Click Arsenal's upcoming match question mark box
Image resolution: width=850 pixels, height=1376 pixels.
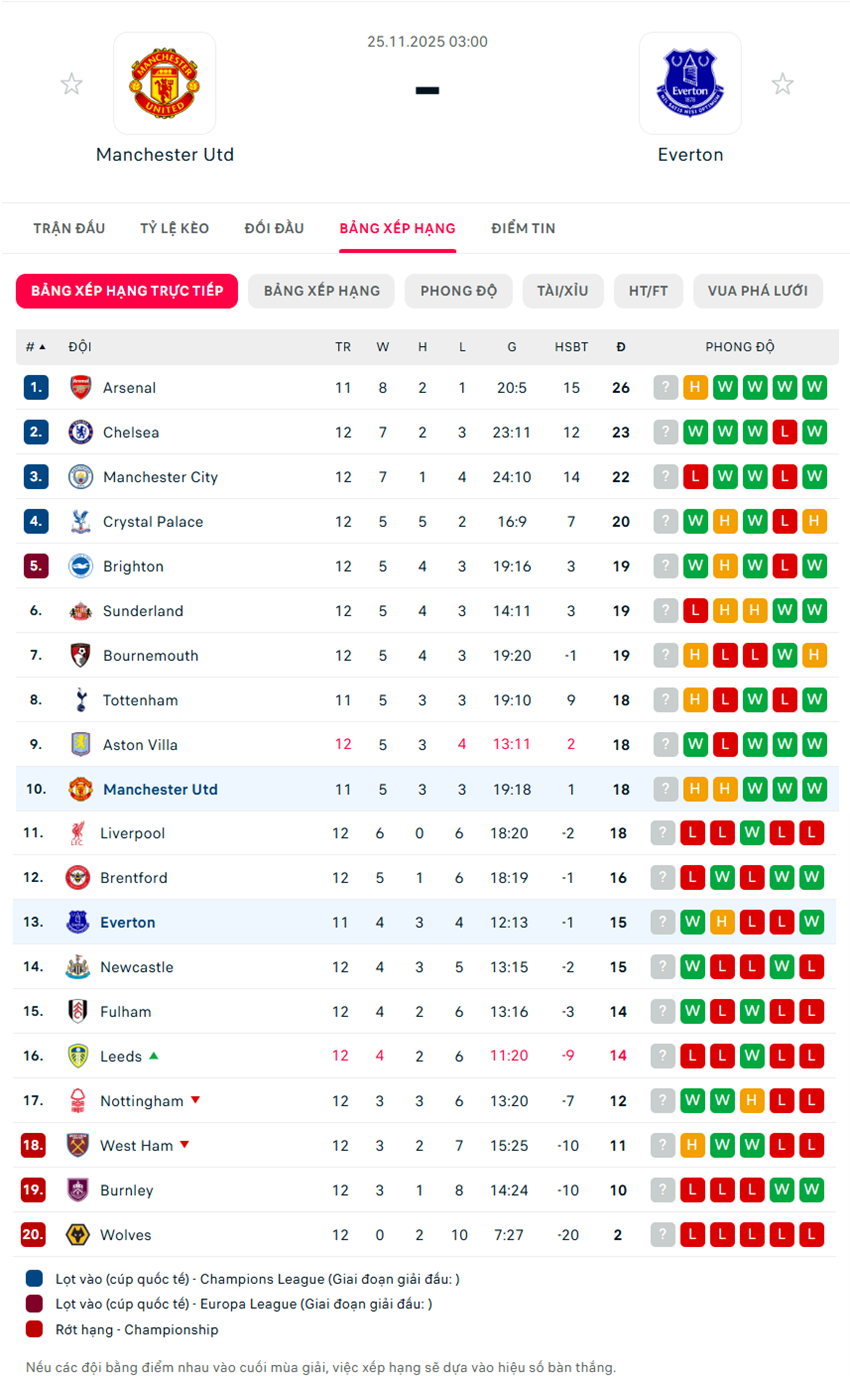[666, 388]
